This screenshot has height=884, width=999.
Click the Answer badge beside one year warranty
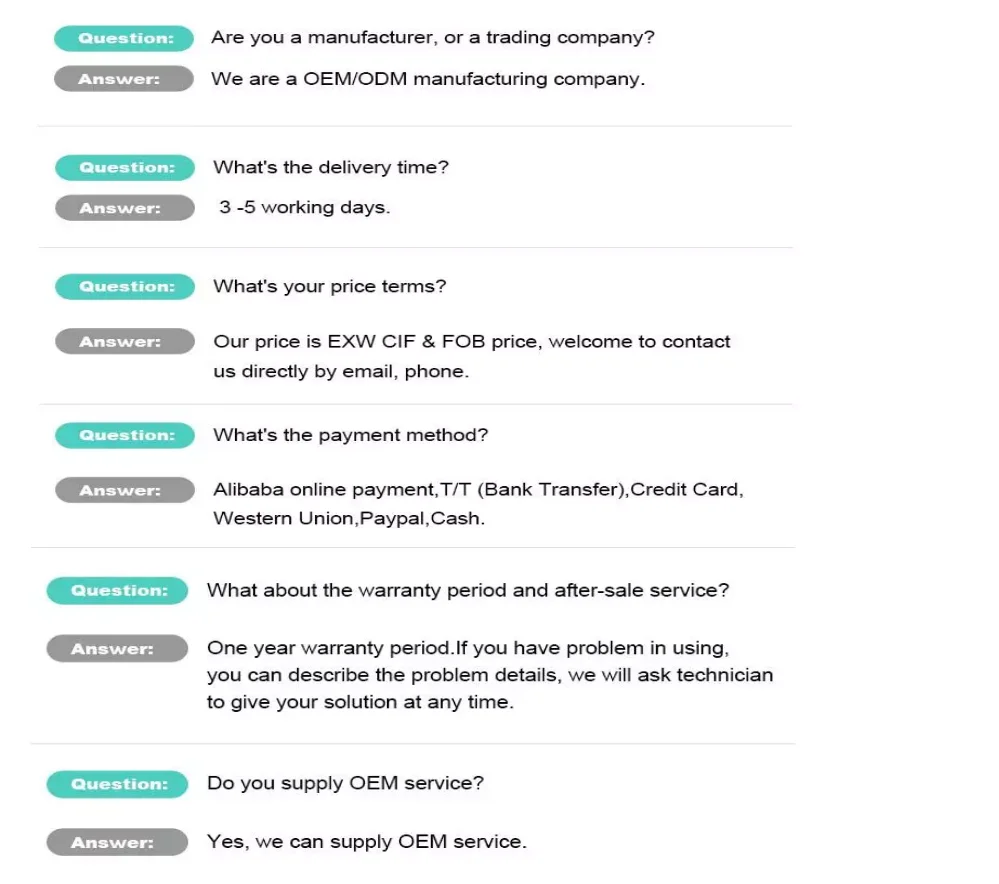tap(117, 649)
